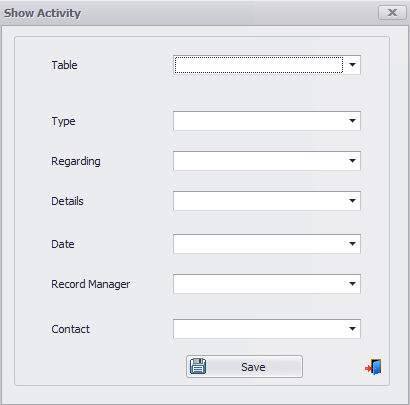The width and height of the screenshot is (410, 405).
Task: Open the Table dropdown arrow
Action: (x=352, y=65)
